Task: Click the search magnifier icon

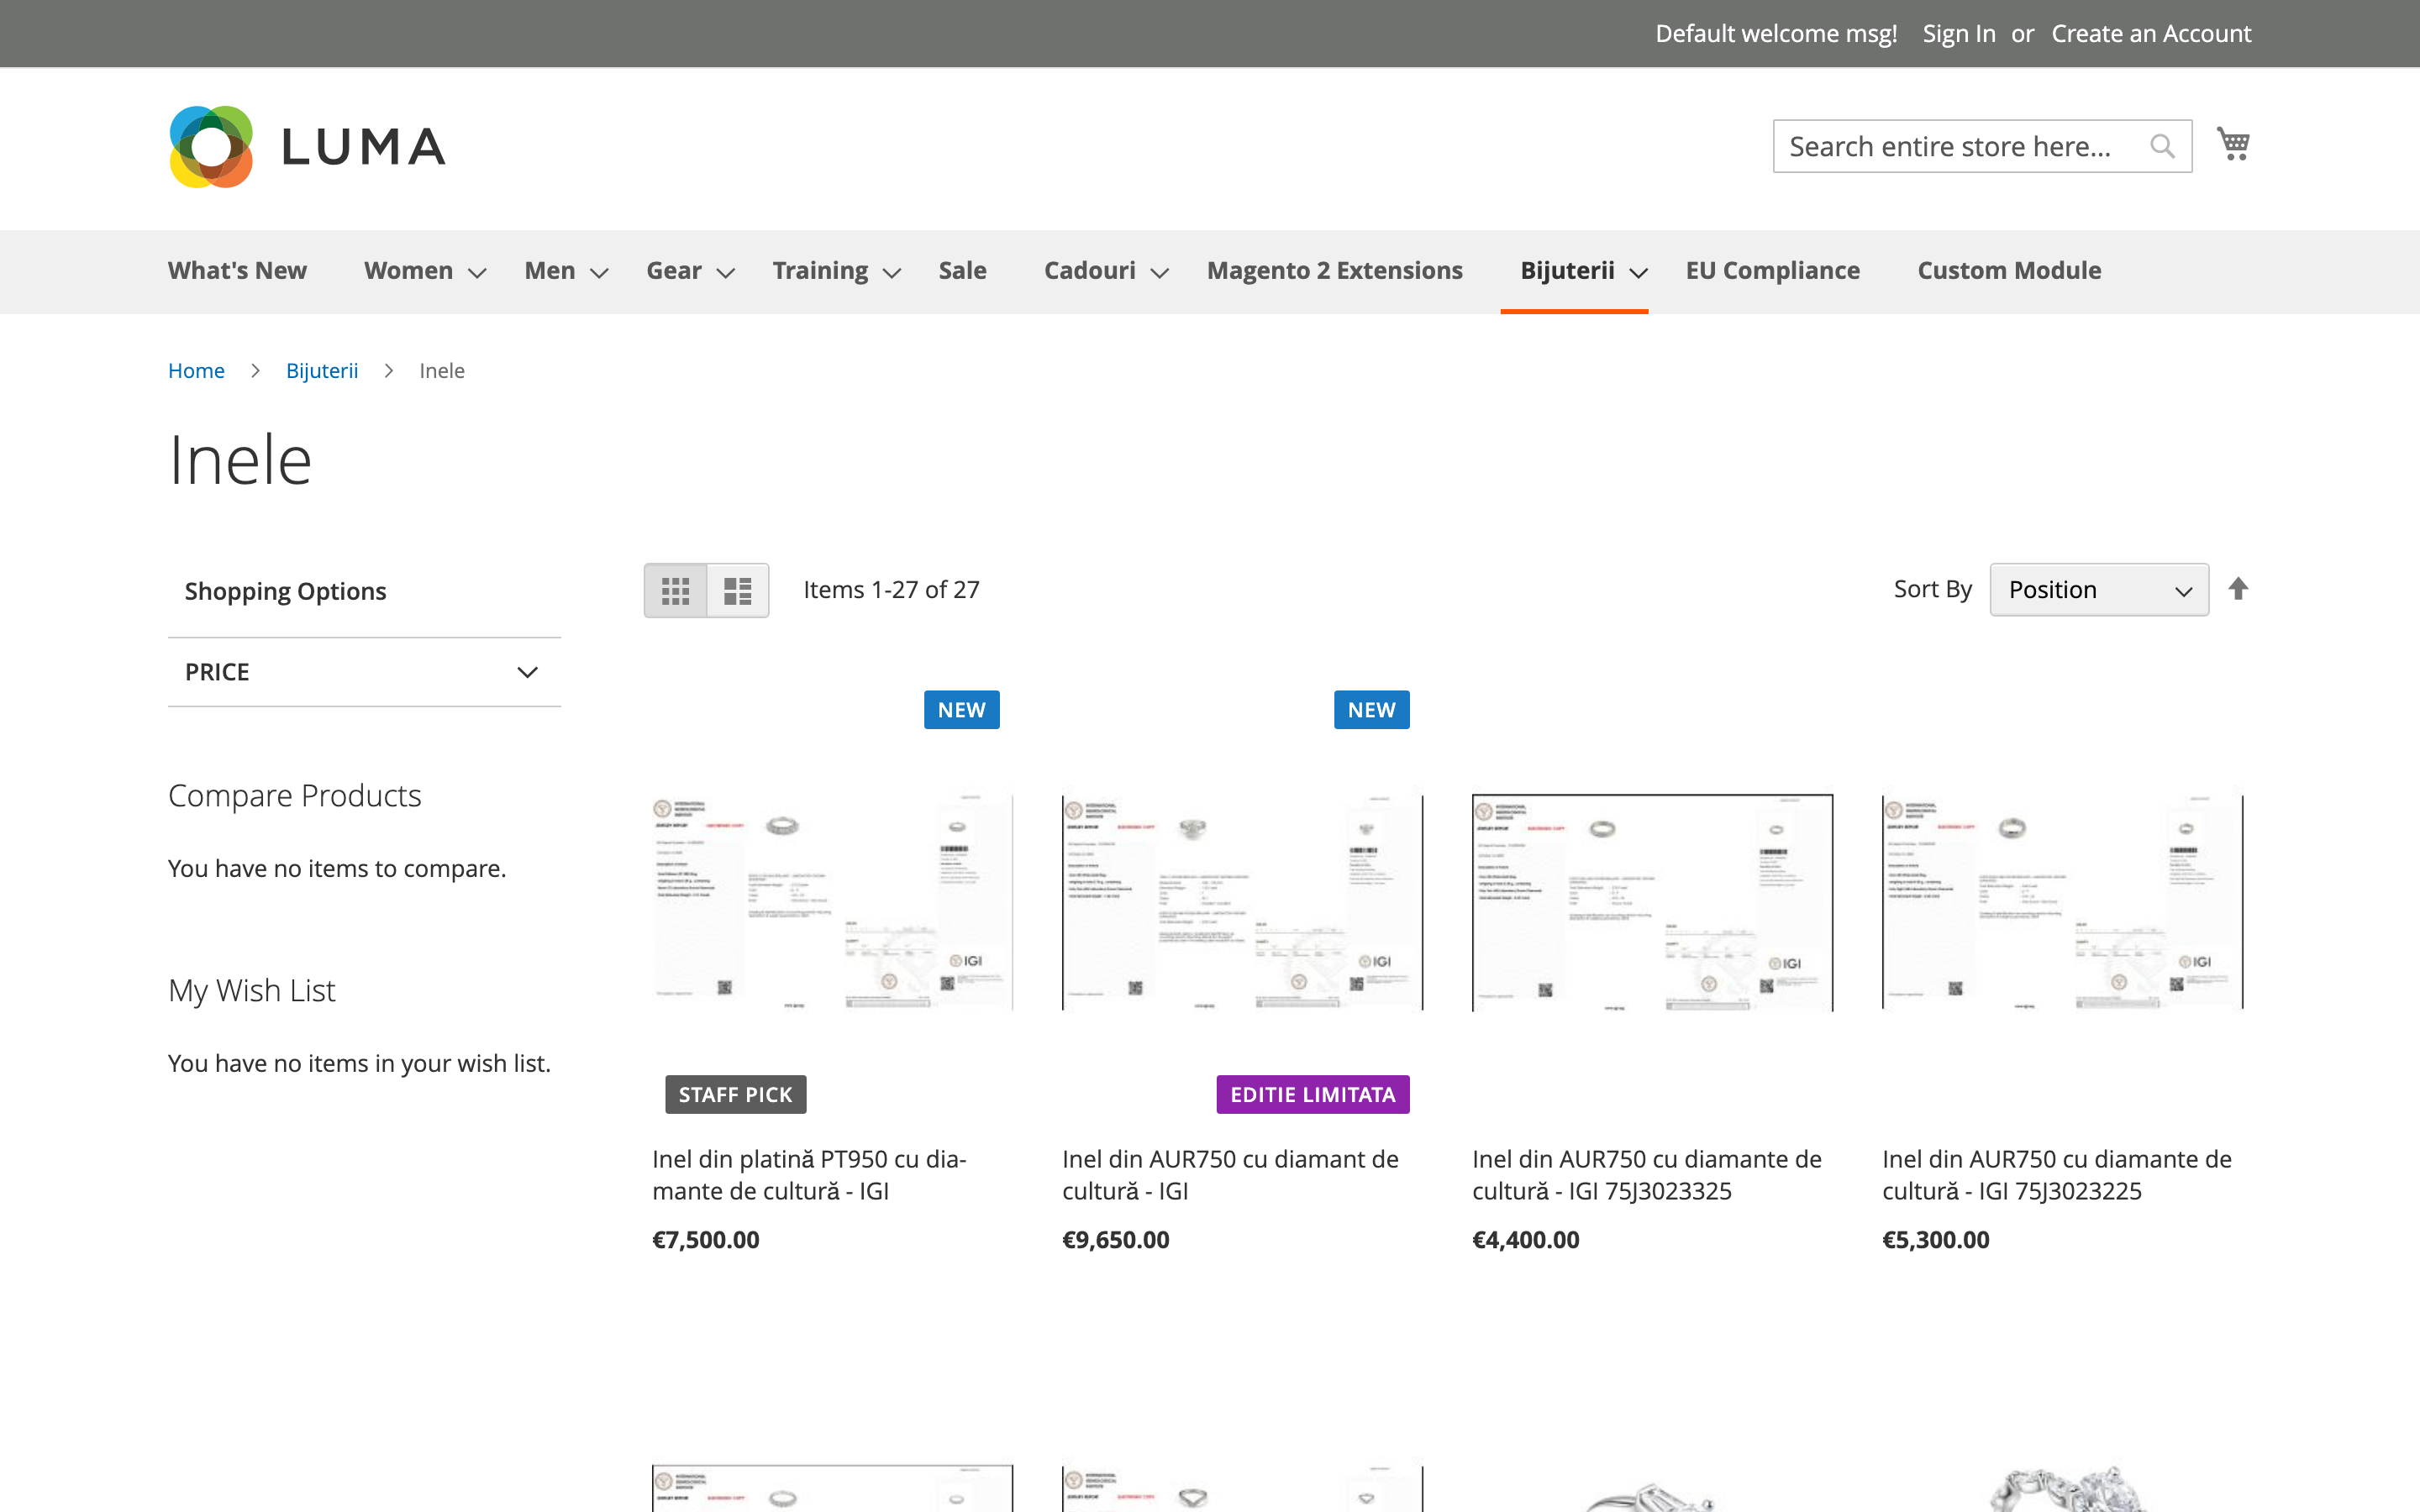Action: (2162, 147)
